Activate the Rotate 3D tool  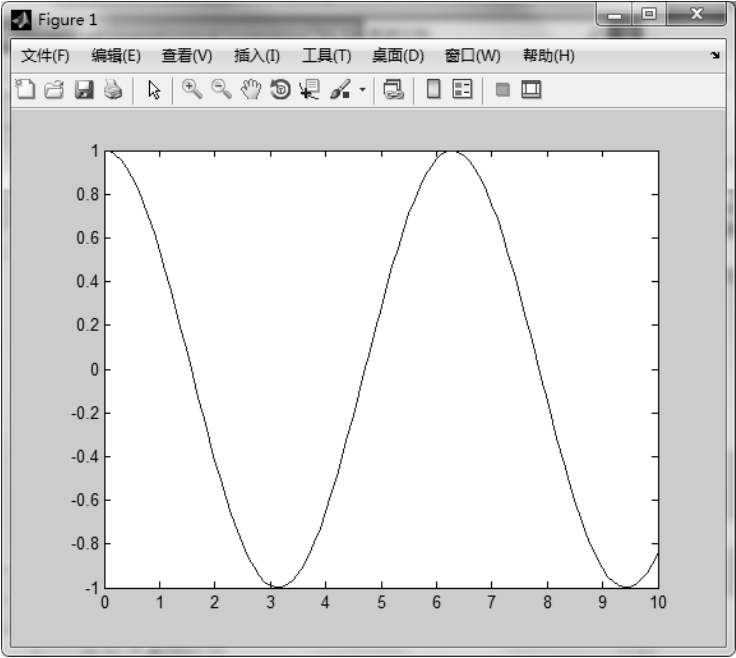tap(280, 90)
